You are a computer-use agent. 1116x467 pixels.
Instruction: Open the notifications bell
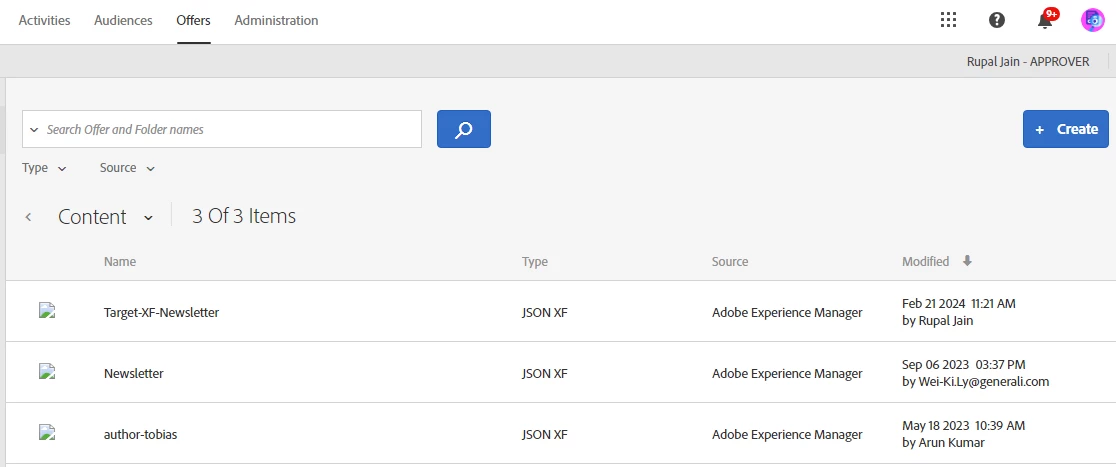pos(1046,20)
